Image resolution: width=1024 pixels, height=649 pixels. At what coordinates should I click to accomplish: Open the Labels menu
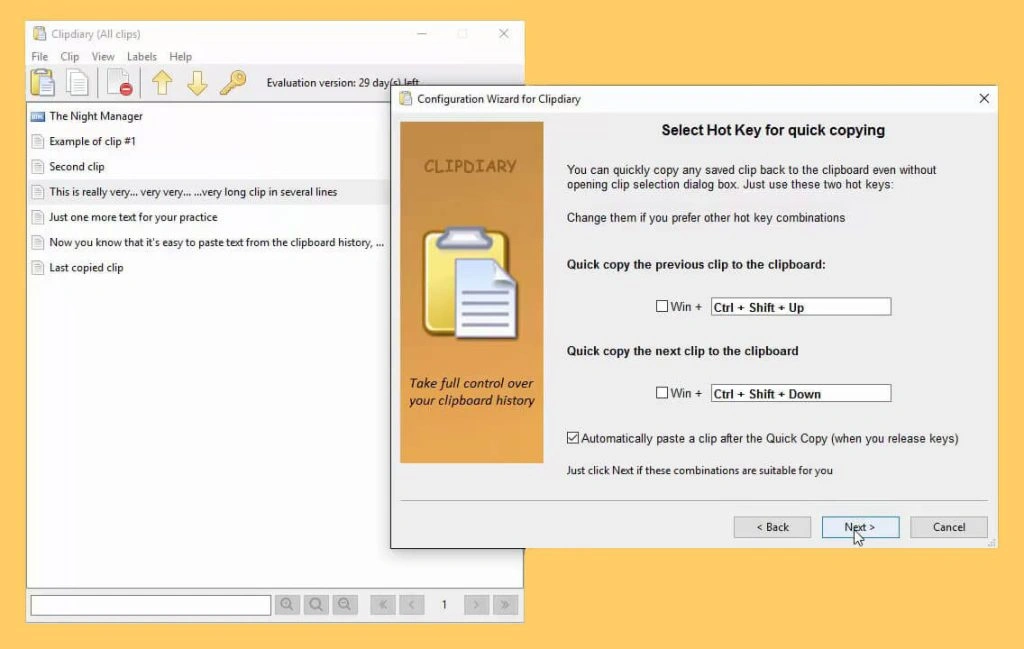[141, 56]
